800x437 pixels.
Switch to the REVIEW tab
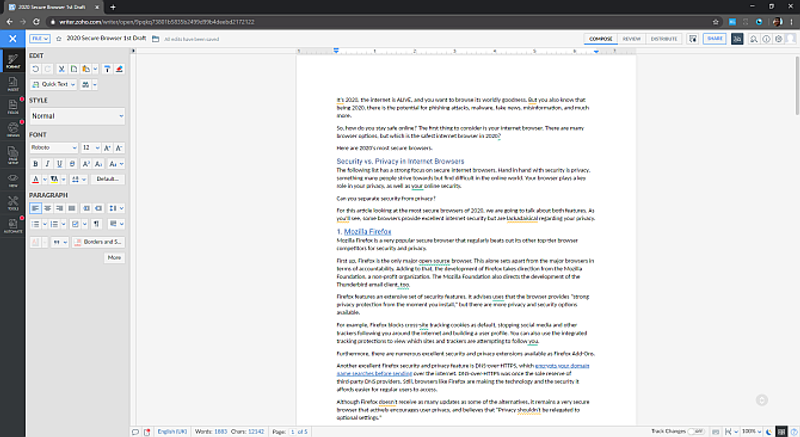point(631,39)
